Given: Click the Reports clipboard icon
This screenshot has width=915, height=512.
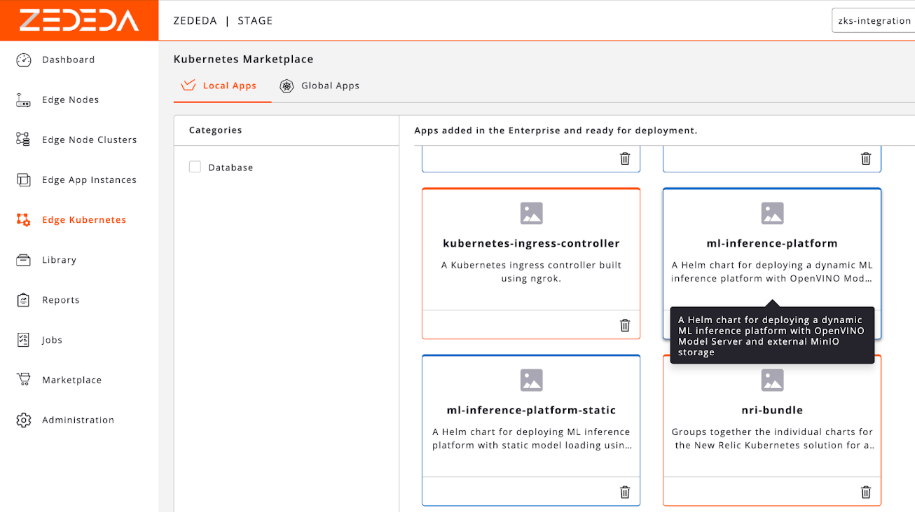Looking at the screenshot, I should (x=24, y=300).
